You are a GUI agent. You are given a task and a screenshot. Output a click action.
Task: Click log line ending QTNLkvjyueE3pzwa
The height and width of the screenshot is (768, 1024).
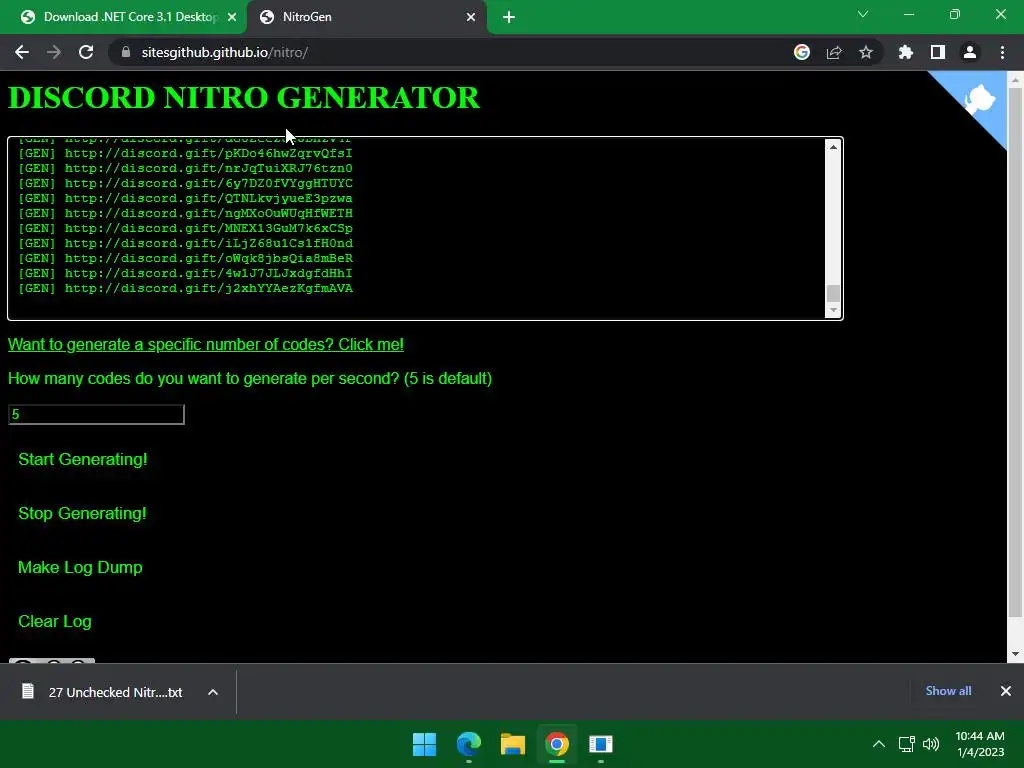pyautogui.click(x=185, y=199)
